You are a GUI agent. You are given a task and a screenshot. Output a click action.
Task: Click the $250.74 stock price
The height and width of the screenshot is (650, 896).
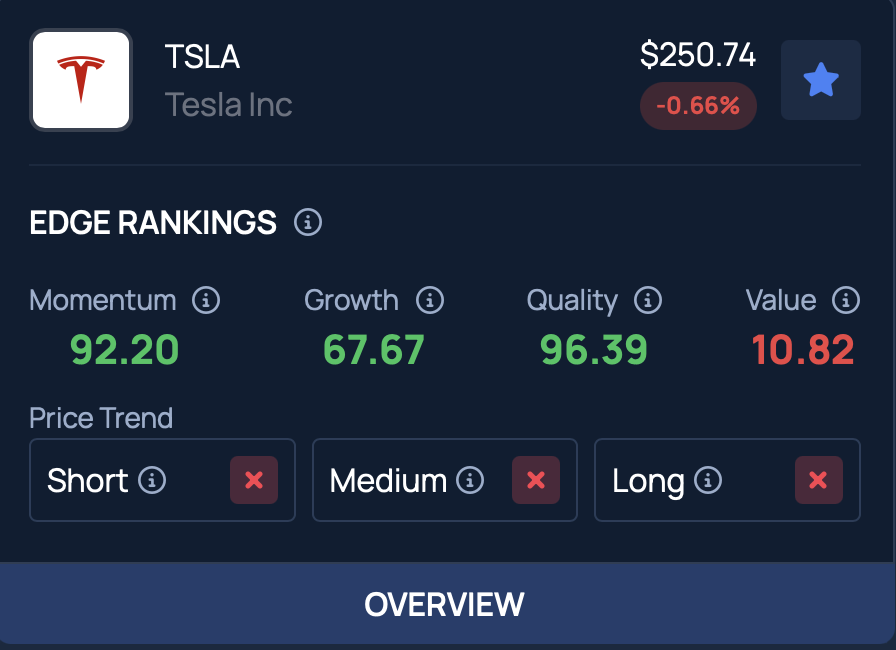[698, 55]
